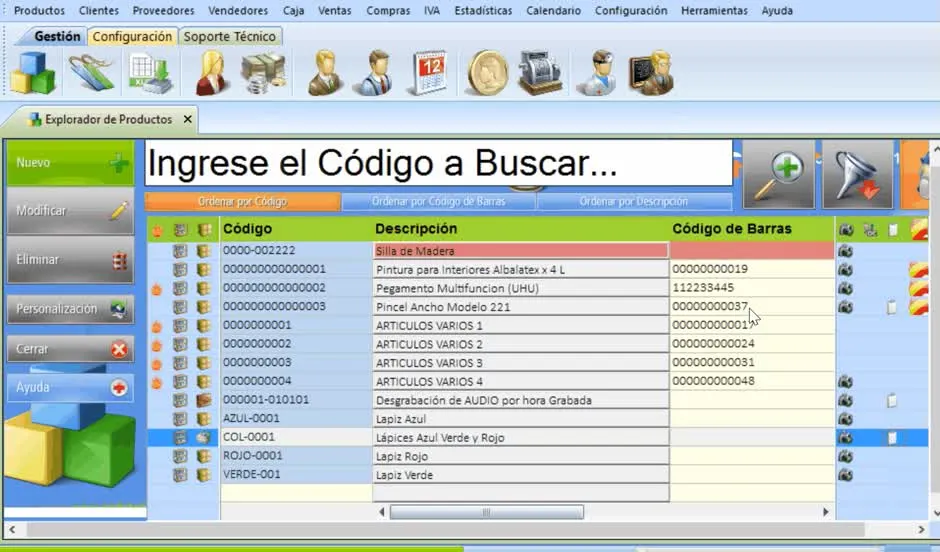
Task: Click the code search input field
Action: 438,163
